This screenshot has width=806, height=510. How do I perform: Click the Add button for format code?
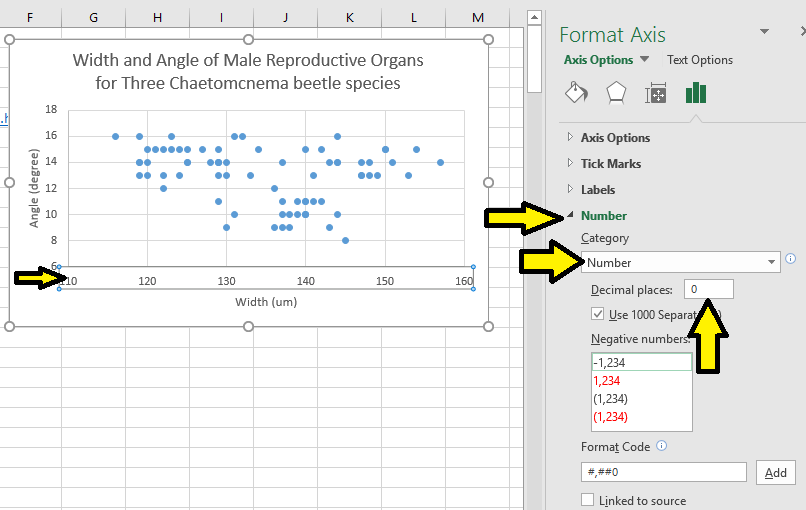(775, 473)
